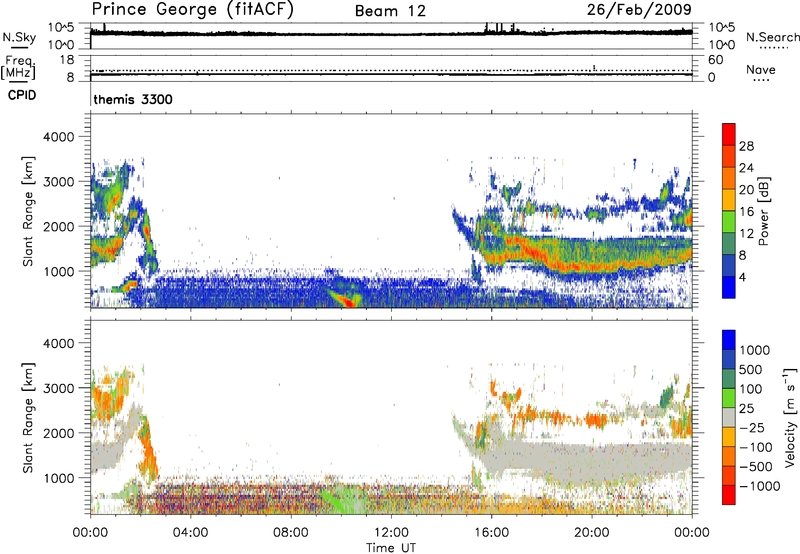Click the 'Beam 12' label

(390, 11)
